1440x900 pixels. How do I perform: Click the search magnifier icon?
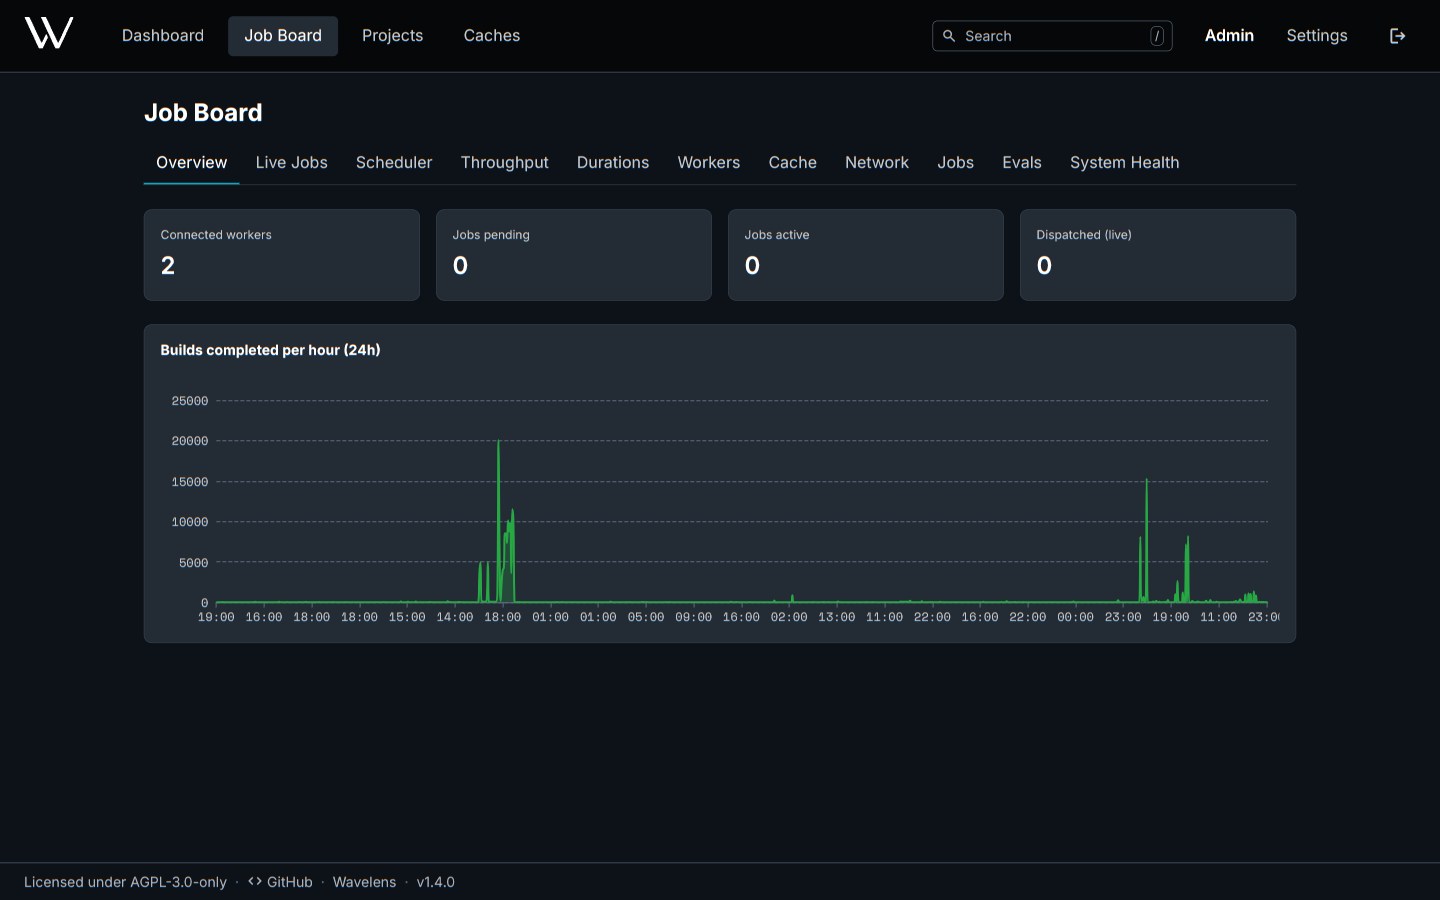point(949,36)
